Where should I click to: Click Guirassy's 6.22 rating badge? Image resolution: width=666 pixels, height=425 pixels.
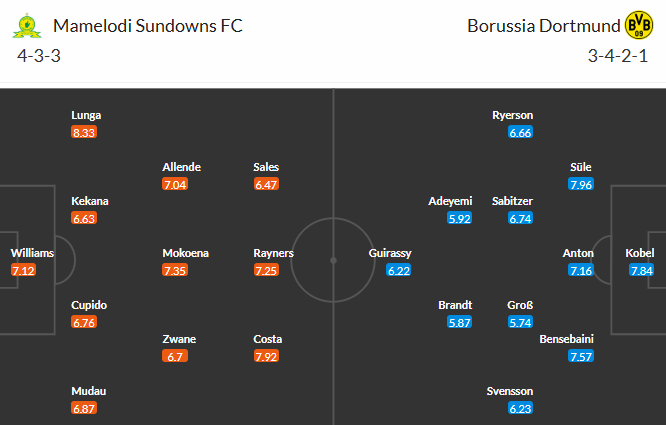pos(399,270)
